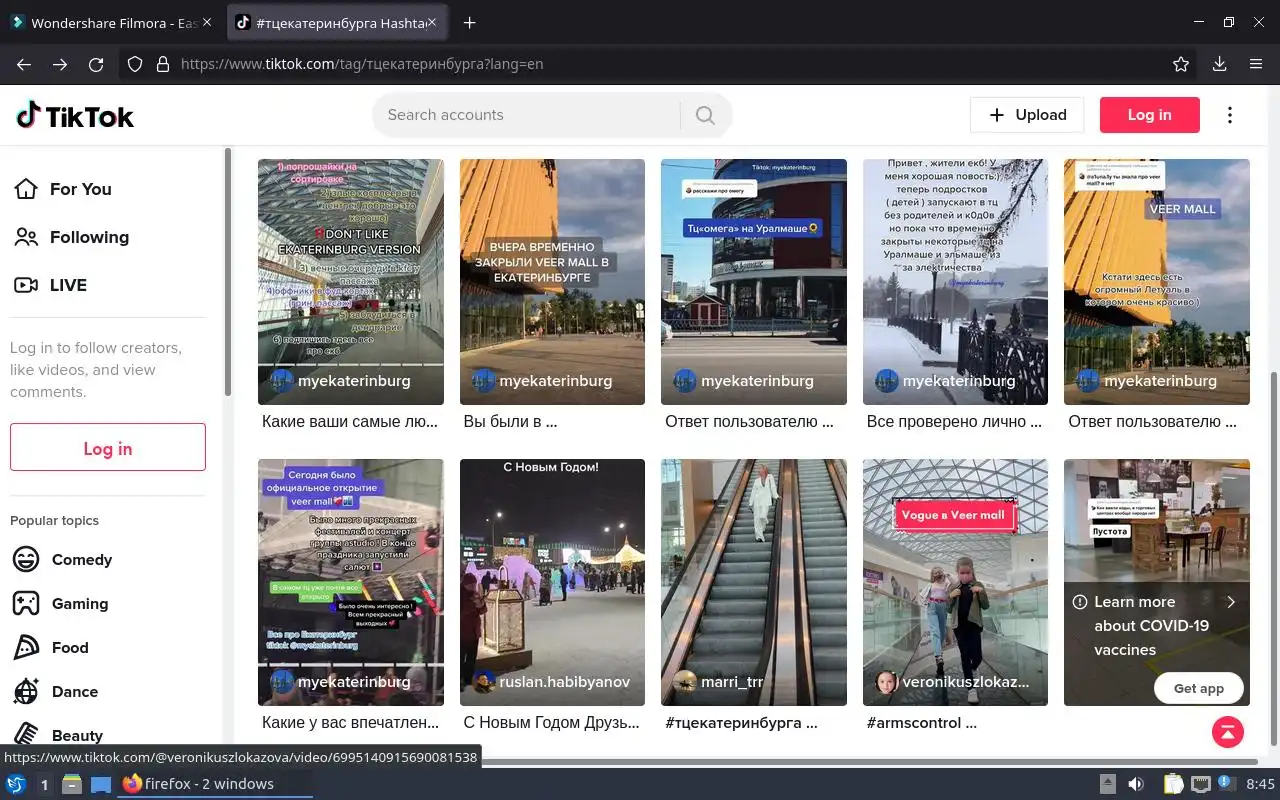This screenshot has width=1280, height=800.
Task: Open the Vogue в Veer mall video
Action: [955, 582]
